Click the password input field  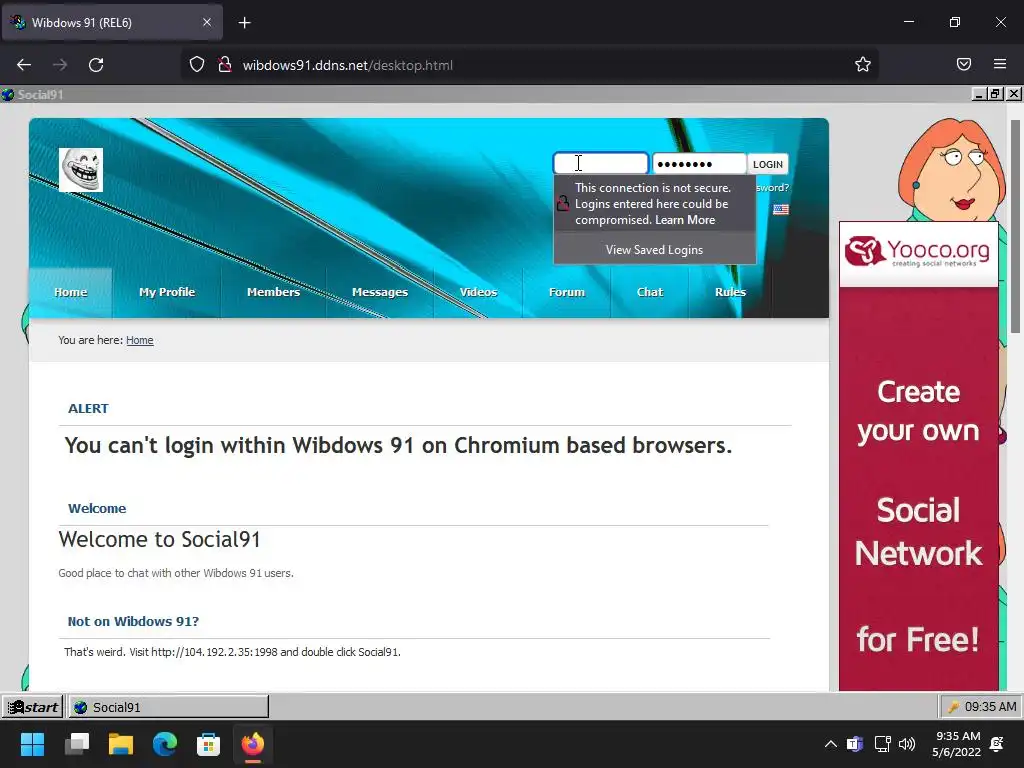pos(699,163)
